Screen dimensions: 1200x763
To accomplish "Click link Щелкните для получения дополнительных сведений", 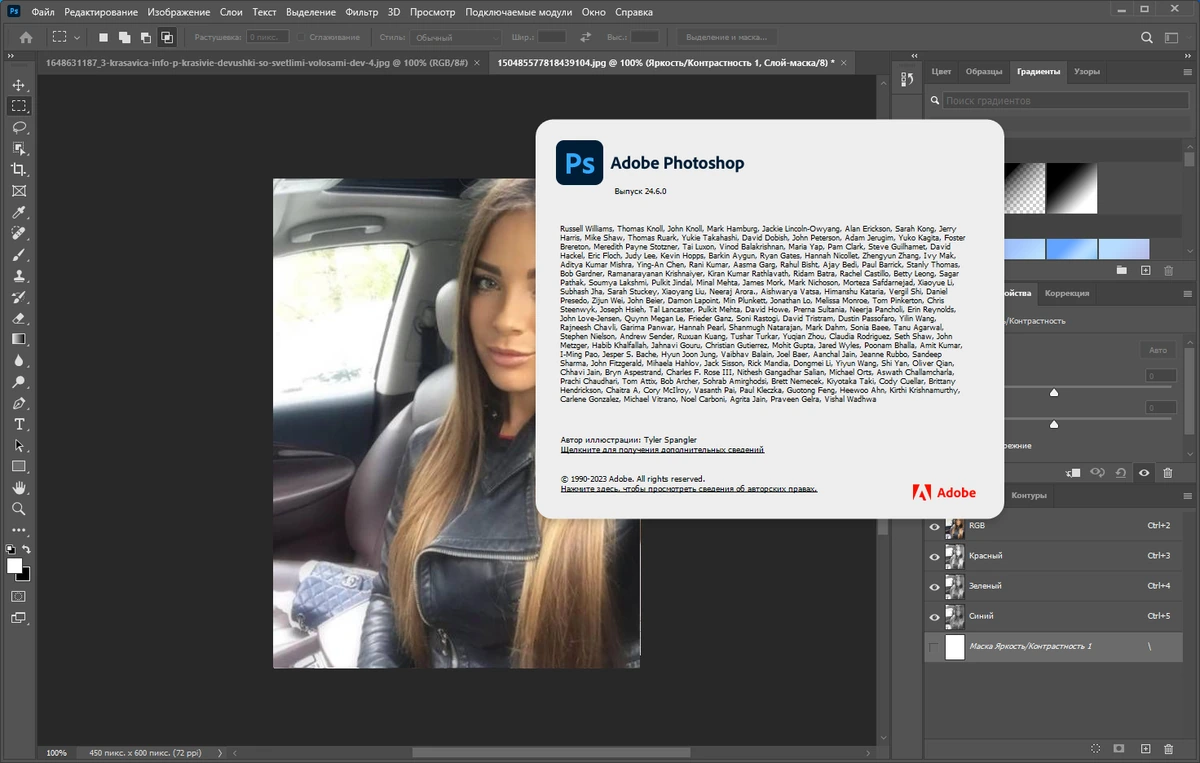I will click(x=662, y=450).
